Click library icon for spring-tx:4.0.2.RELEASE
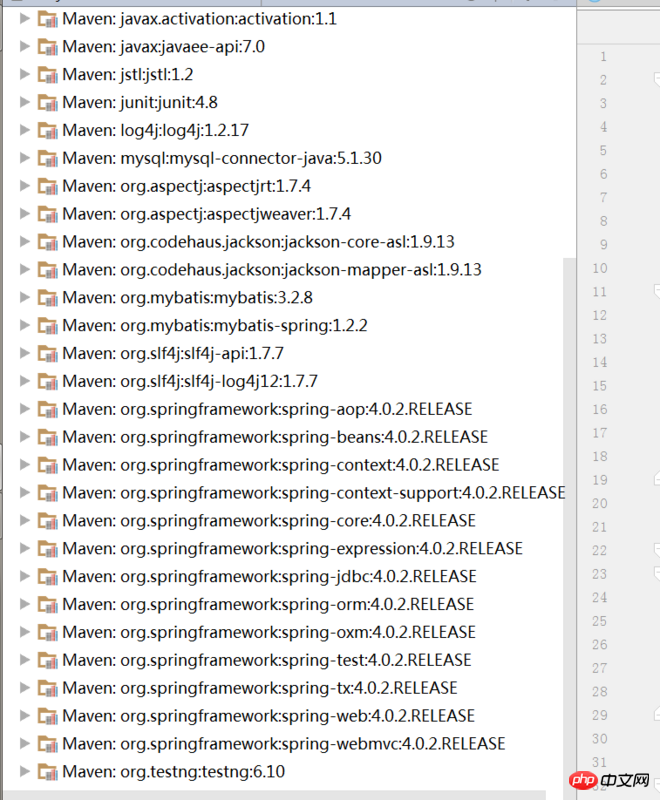The image size is (660, 800). tap(47, 689)
